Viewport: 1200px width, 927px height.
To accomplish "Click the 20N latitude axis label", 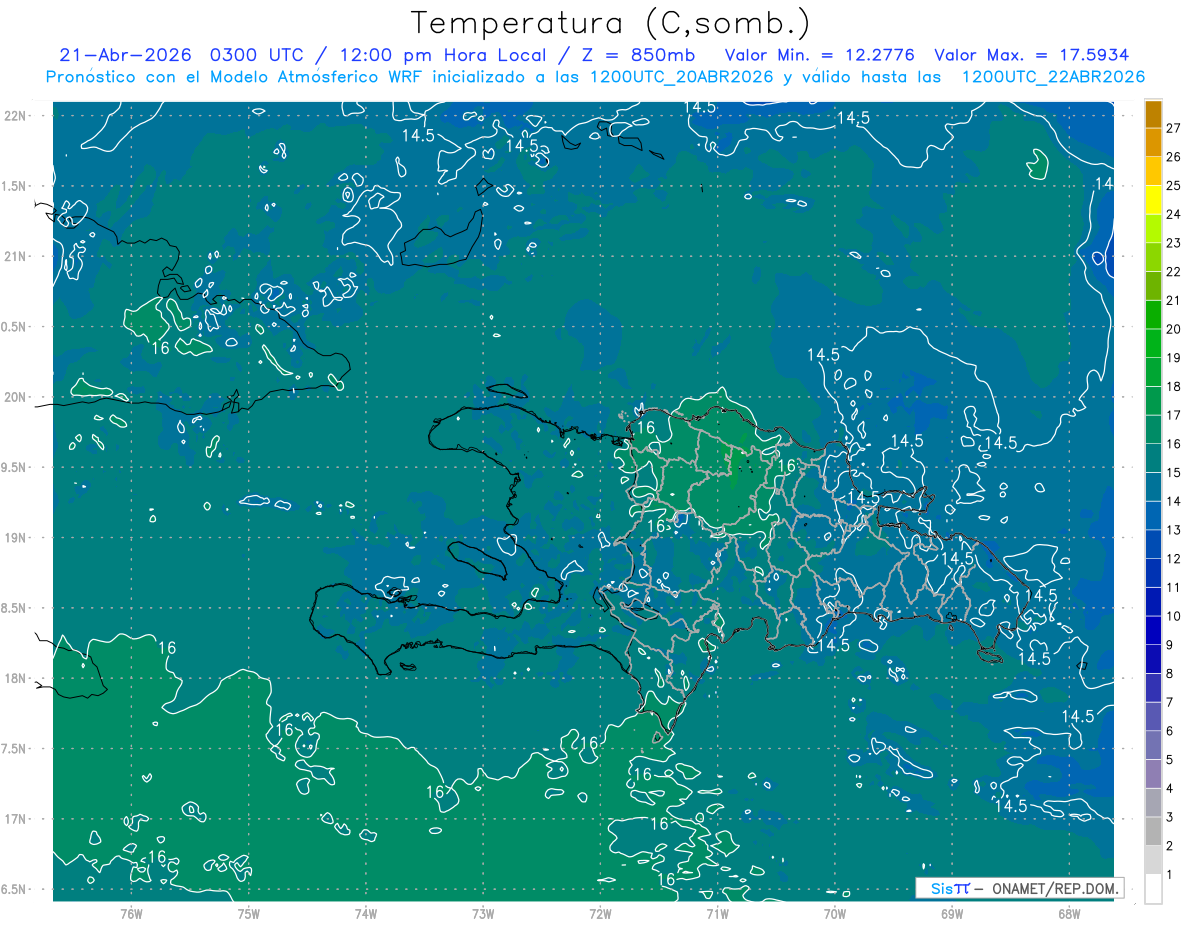I will point(15,397).
